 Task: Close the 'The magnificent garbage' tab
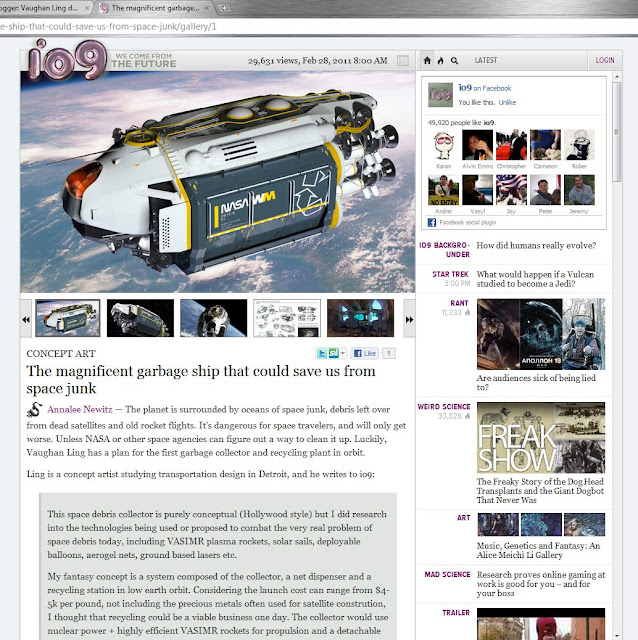click(207, 8)
